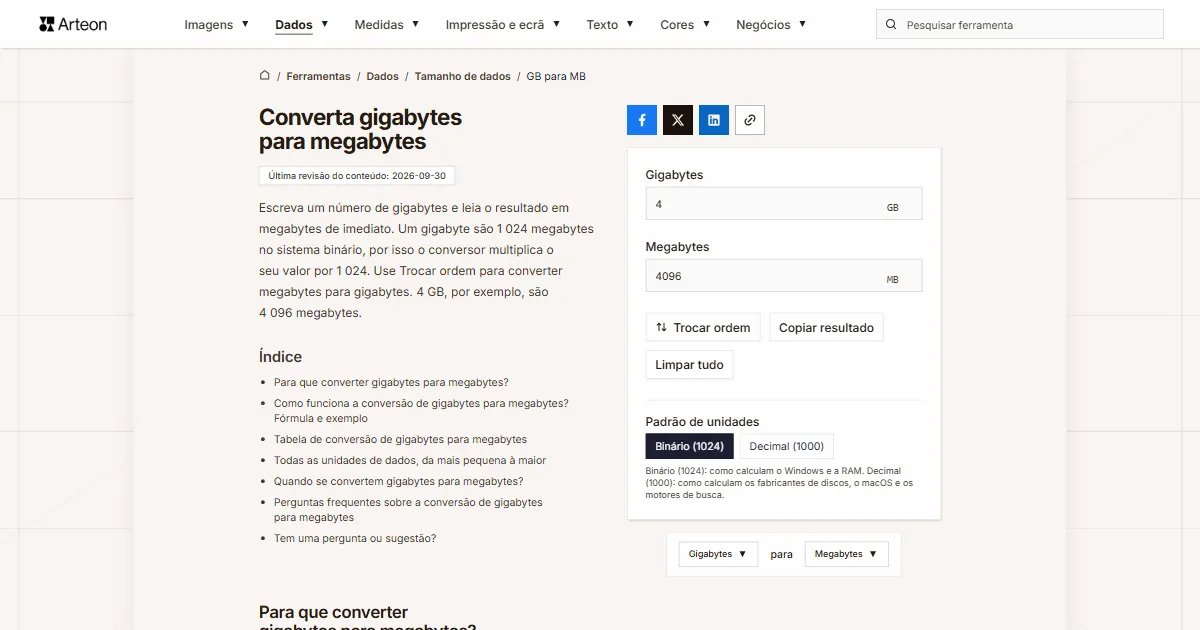1200x630 pixels.
Task: Click the Trocar ordem button
Action: tap(703, 328)
